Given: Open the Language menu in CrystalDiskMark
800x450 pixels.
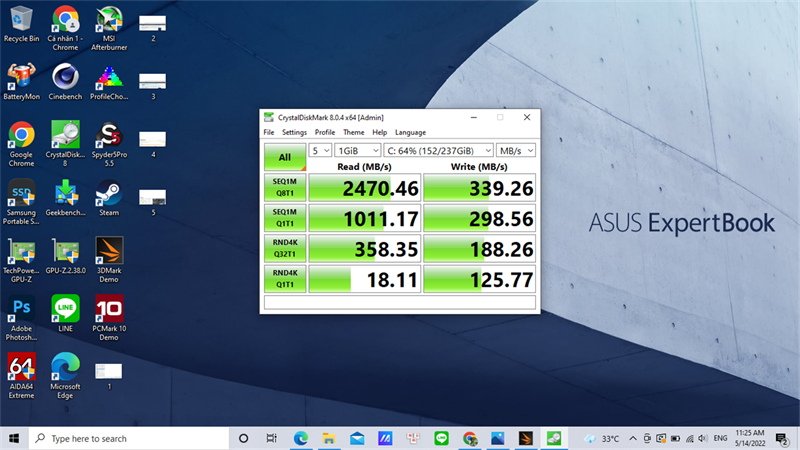Looking at the screenshot, I should (410, 132).
